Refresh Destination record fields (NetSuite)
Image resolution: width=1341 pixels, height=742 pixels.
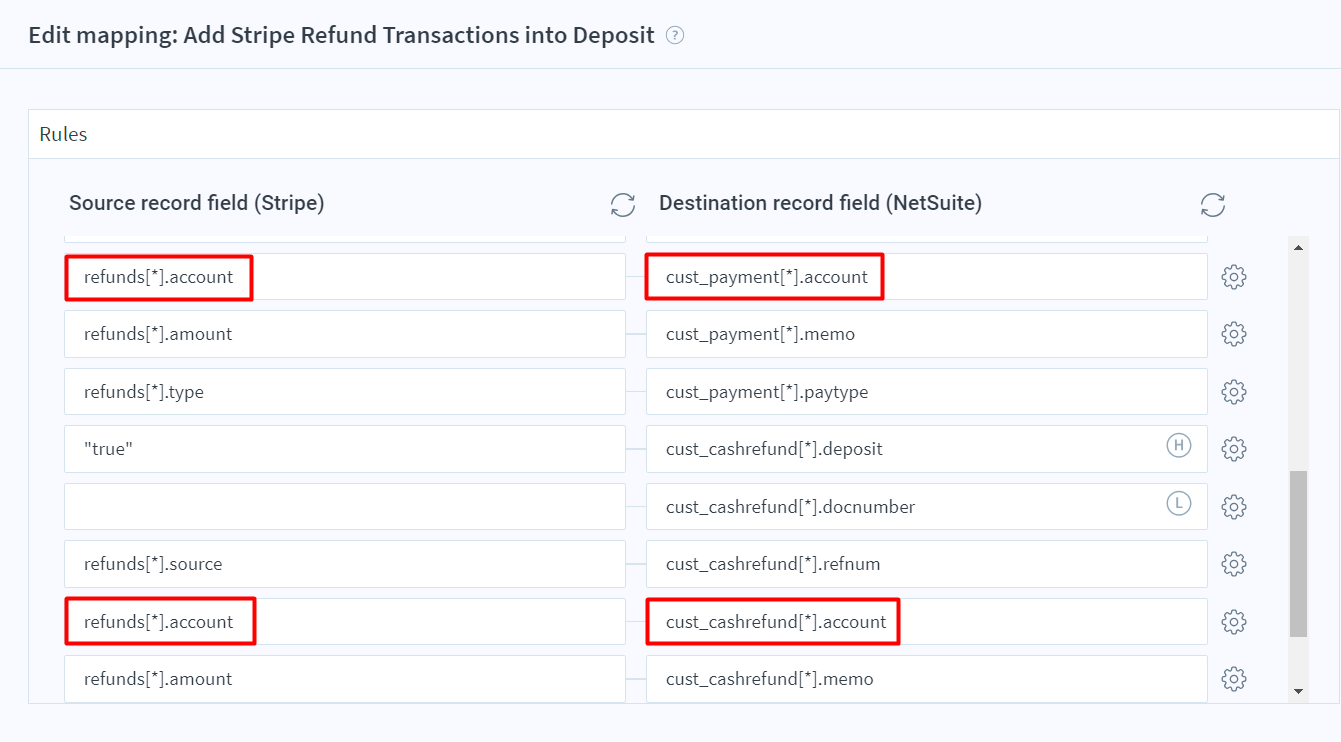(x=1213, y=205)
